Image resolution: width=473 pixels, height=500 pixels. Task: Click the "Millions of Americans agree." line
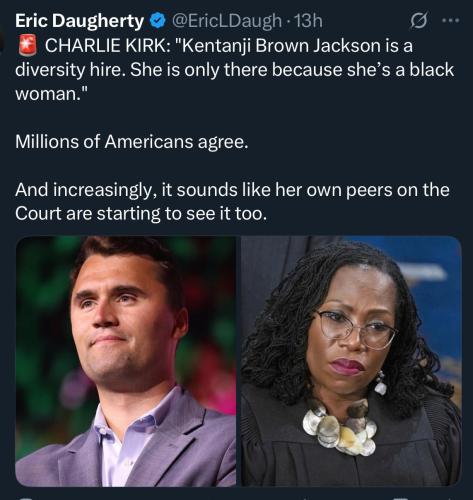coord(132,142)
